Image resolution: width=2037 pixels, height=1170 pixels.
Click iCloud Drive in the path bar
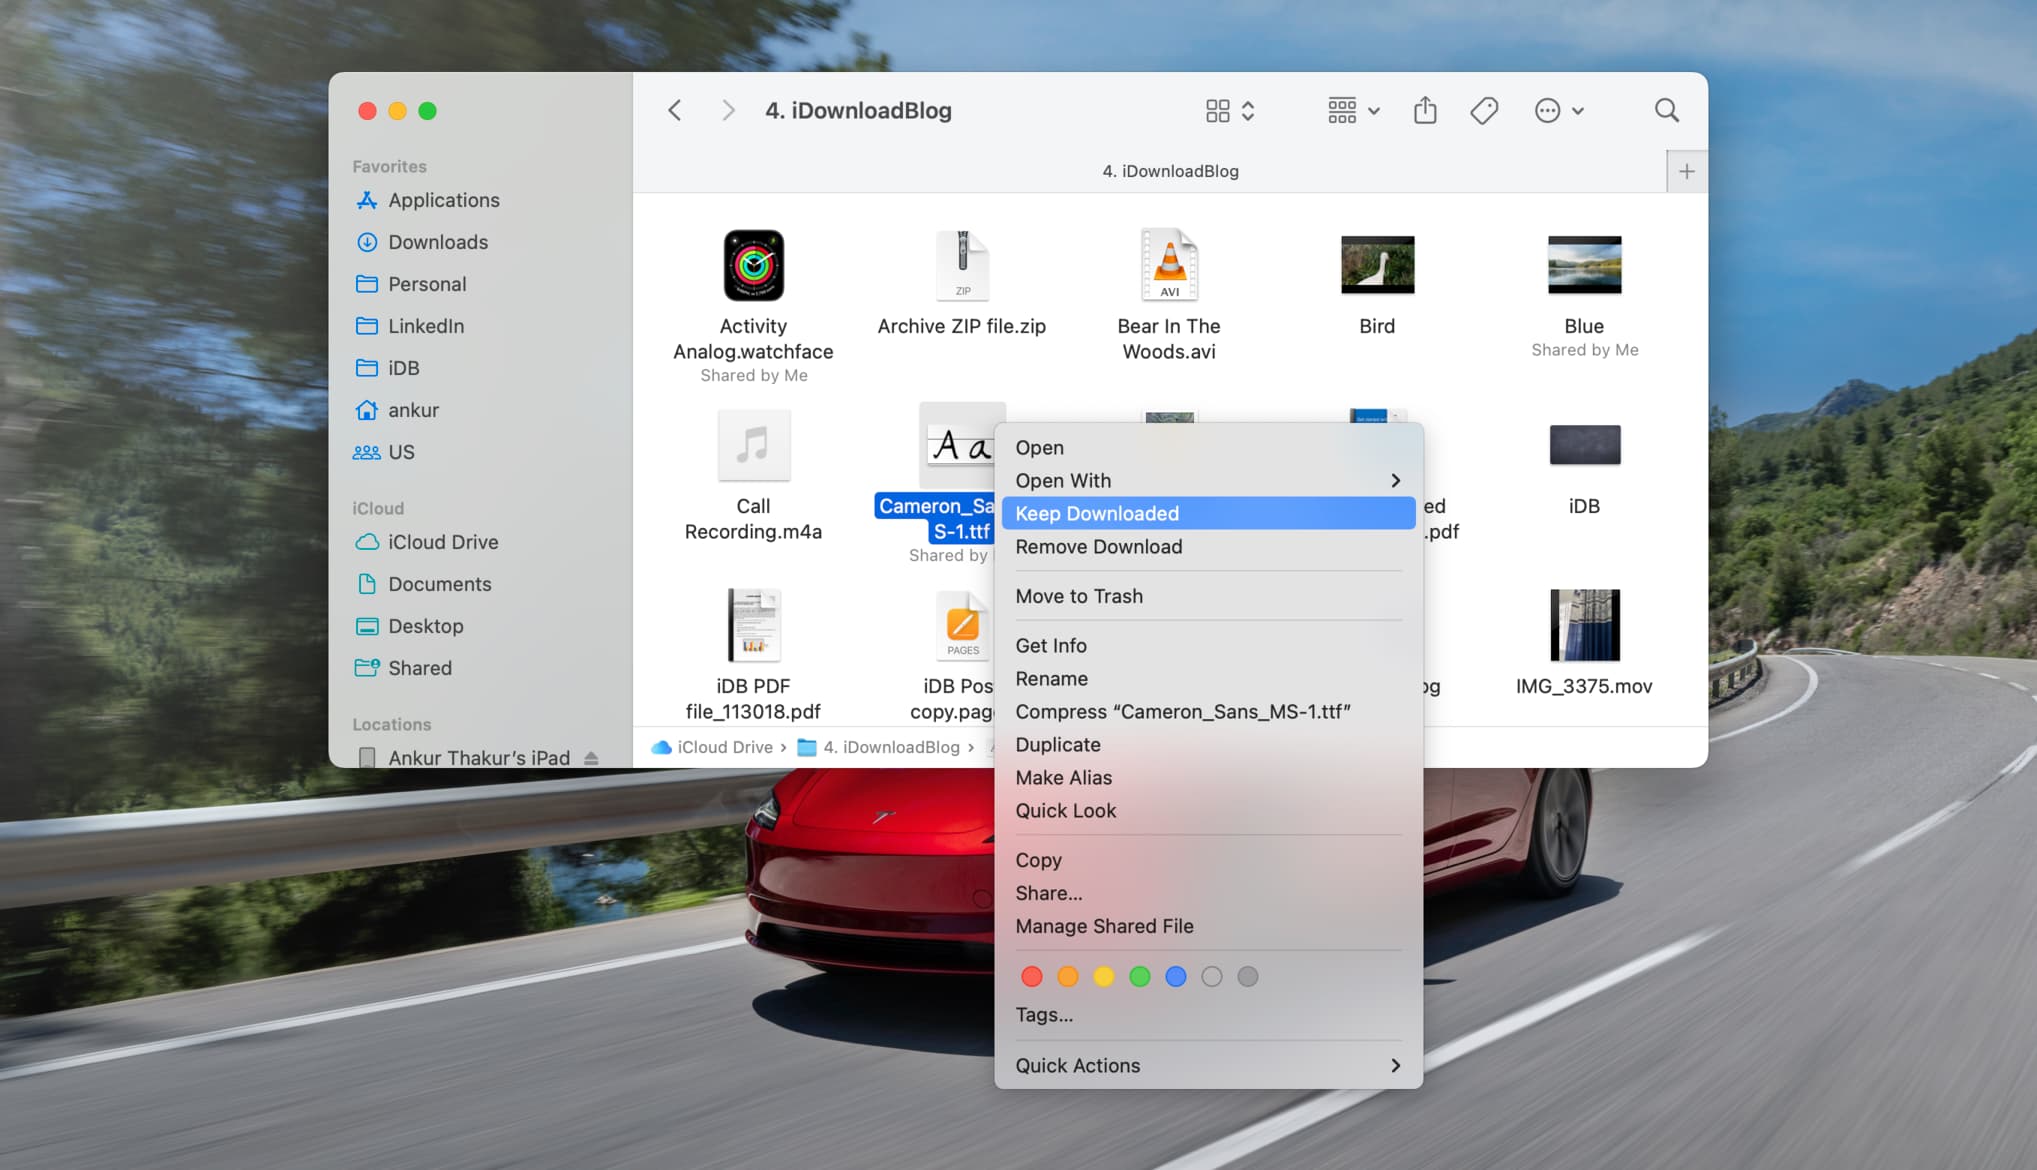click(x=724, y=747)
